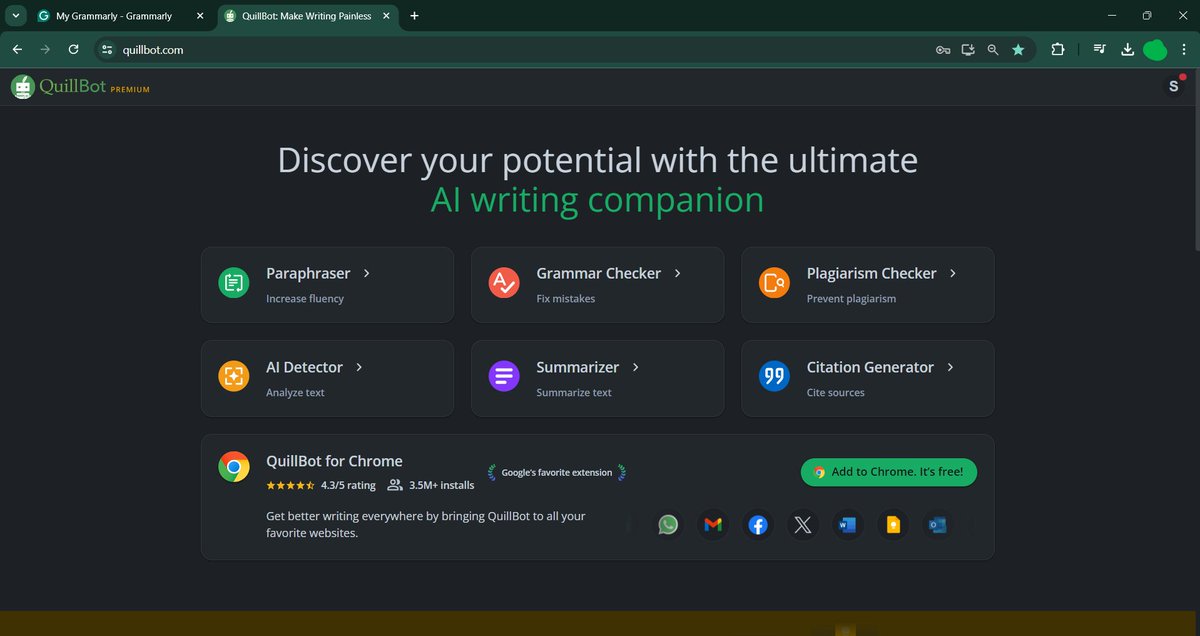Viewport: 1200px width, 636px height.
Task: Click the green Chrome profile avatar
Action: pyautogui.click(x=1155, y=49)
